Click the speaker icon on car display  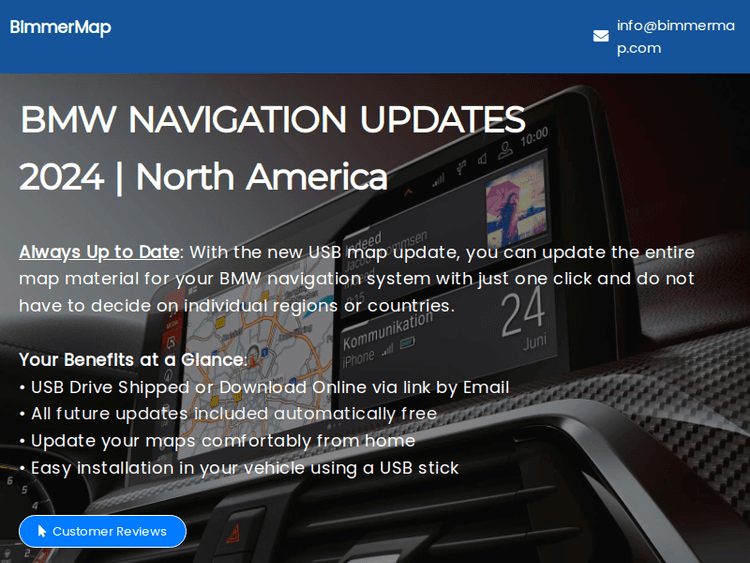(x=482, y=159)
